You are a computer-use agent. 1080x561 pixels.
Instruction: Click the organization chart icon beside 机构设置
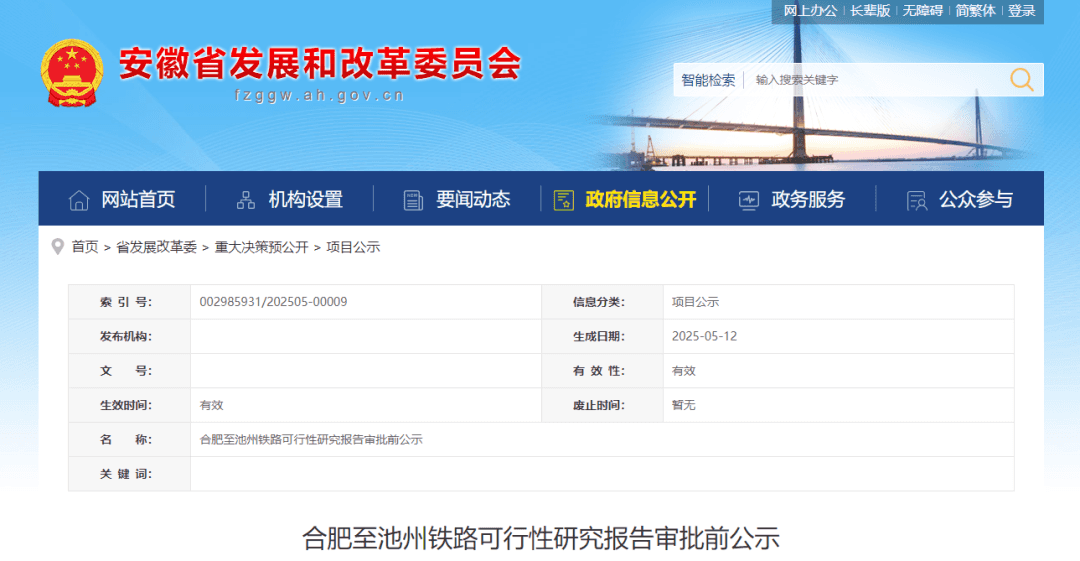(246, 200)
